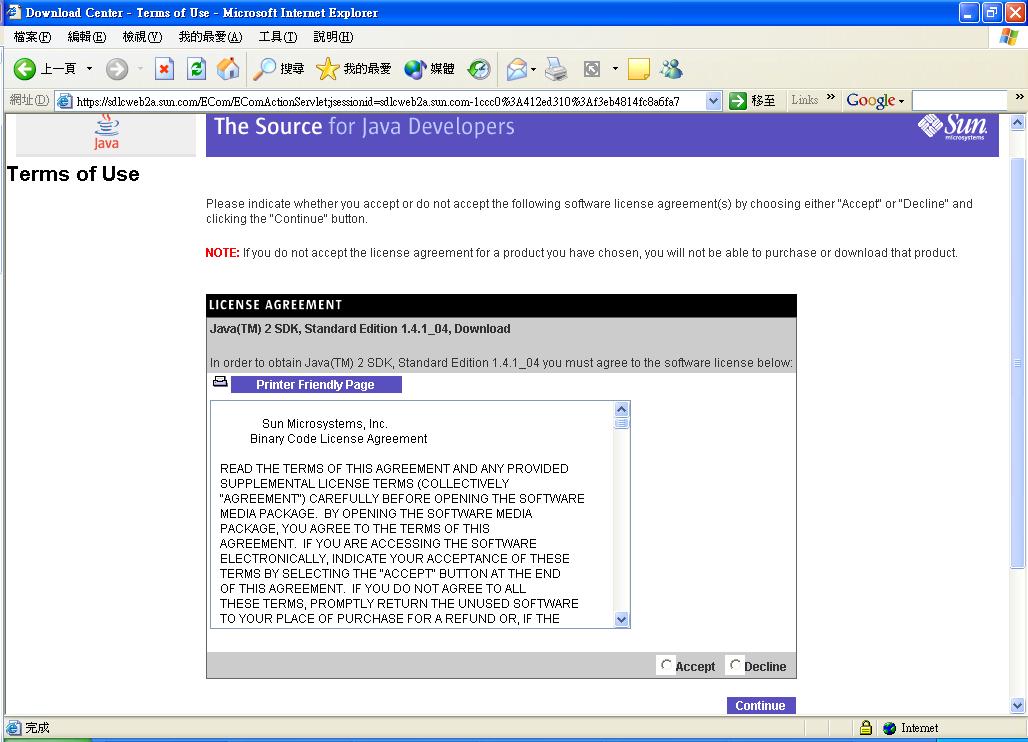Viewport: 1028px width, 742px height.
Task: Click the 完成 status bar text
Action: pyautogui.click(x=37, y=728)
